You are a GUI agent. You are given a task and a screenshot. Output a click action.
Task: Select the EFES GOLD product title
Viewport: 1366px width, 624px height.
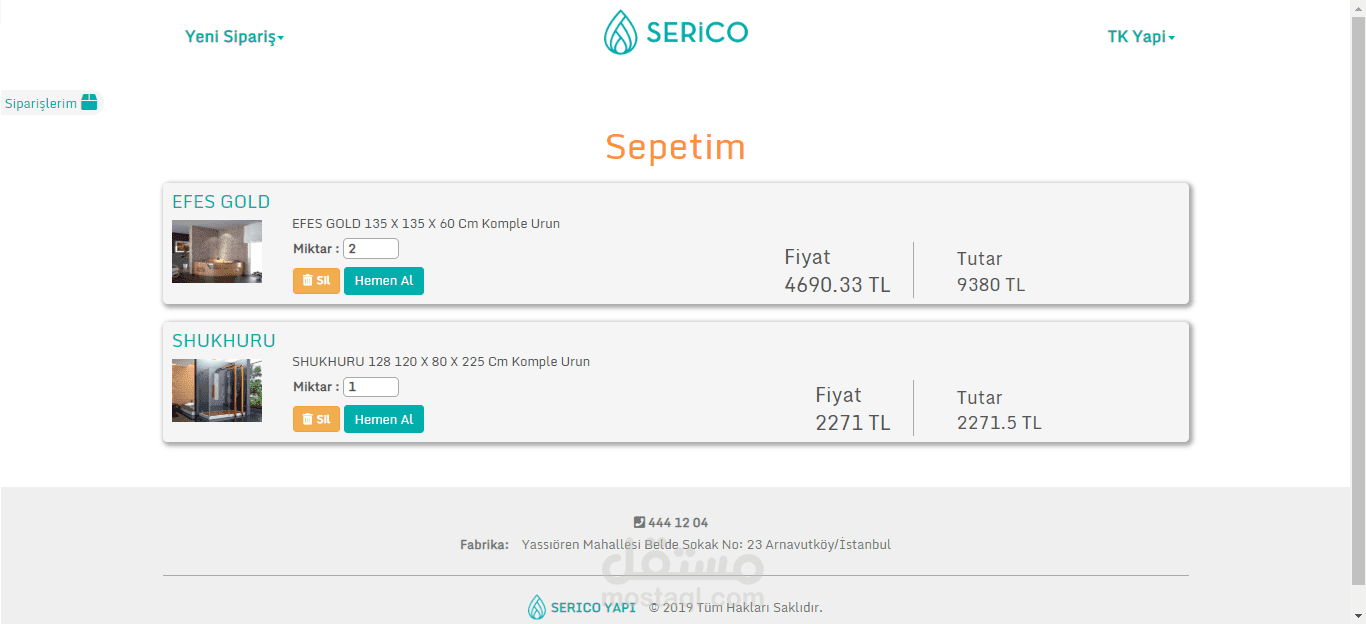pyautogui.click(x=221, y=202)
